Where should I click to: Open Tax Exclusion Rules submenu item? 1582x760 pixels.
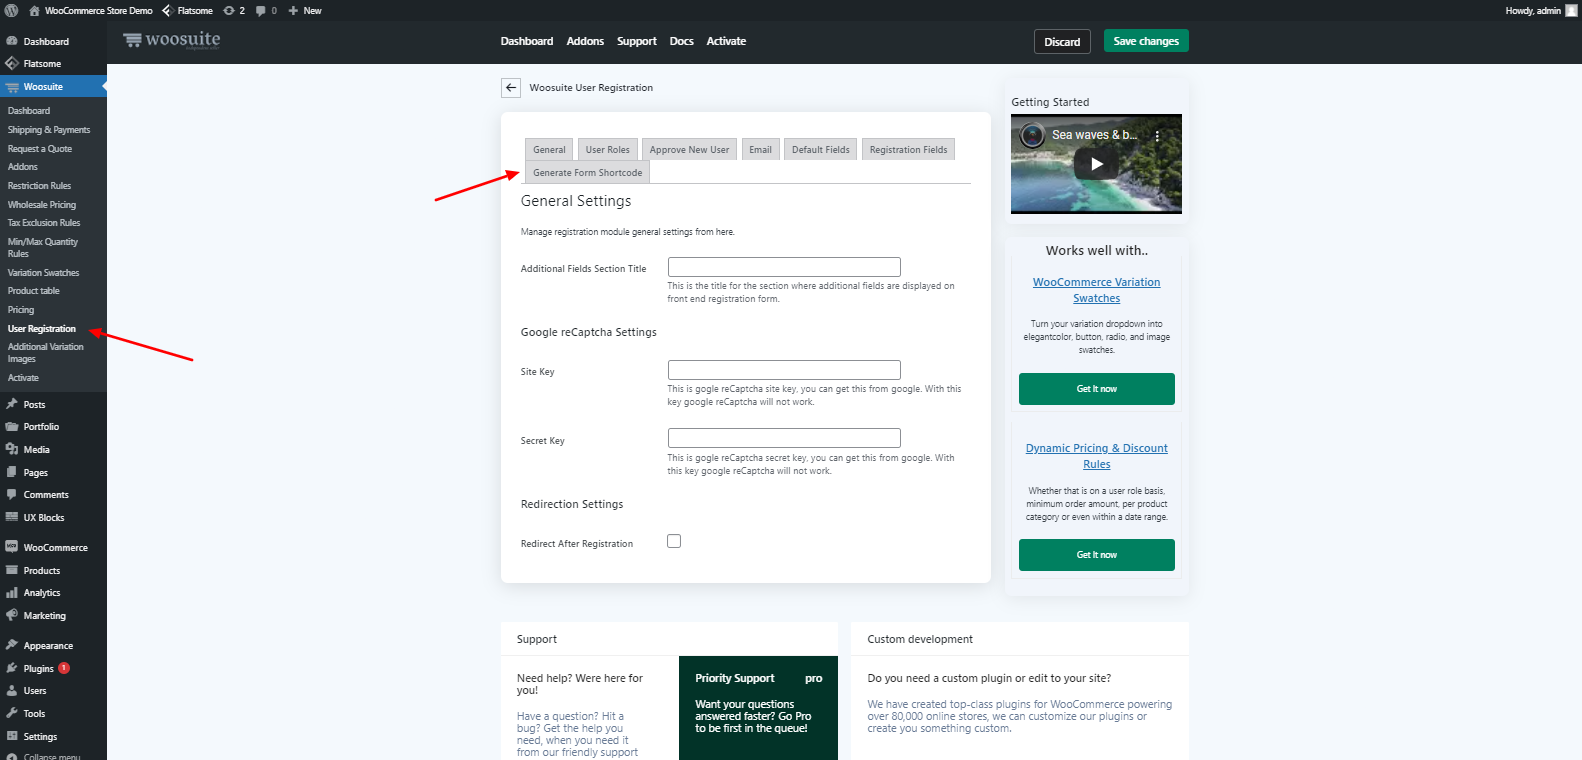pos(44,223)
